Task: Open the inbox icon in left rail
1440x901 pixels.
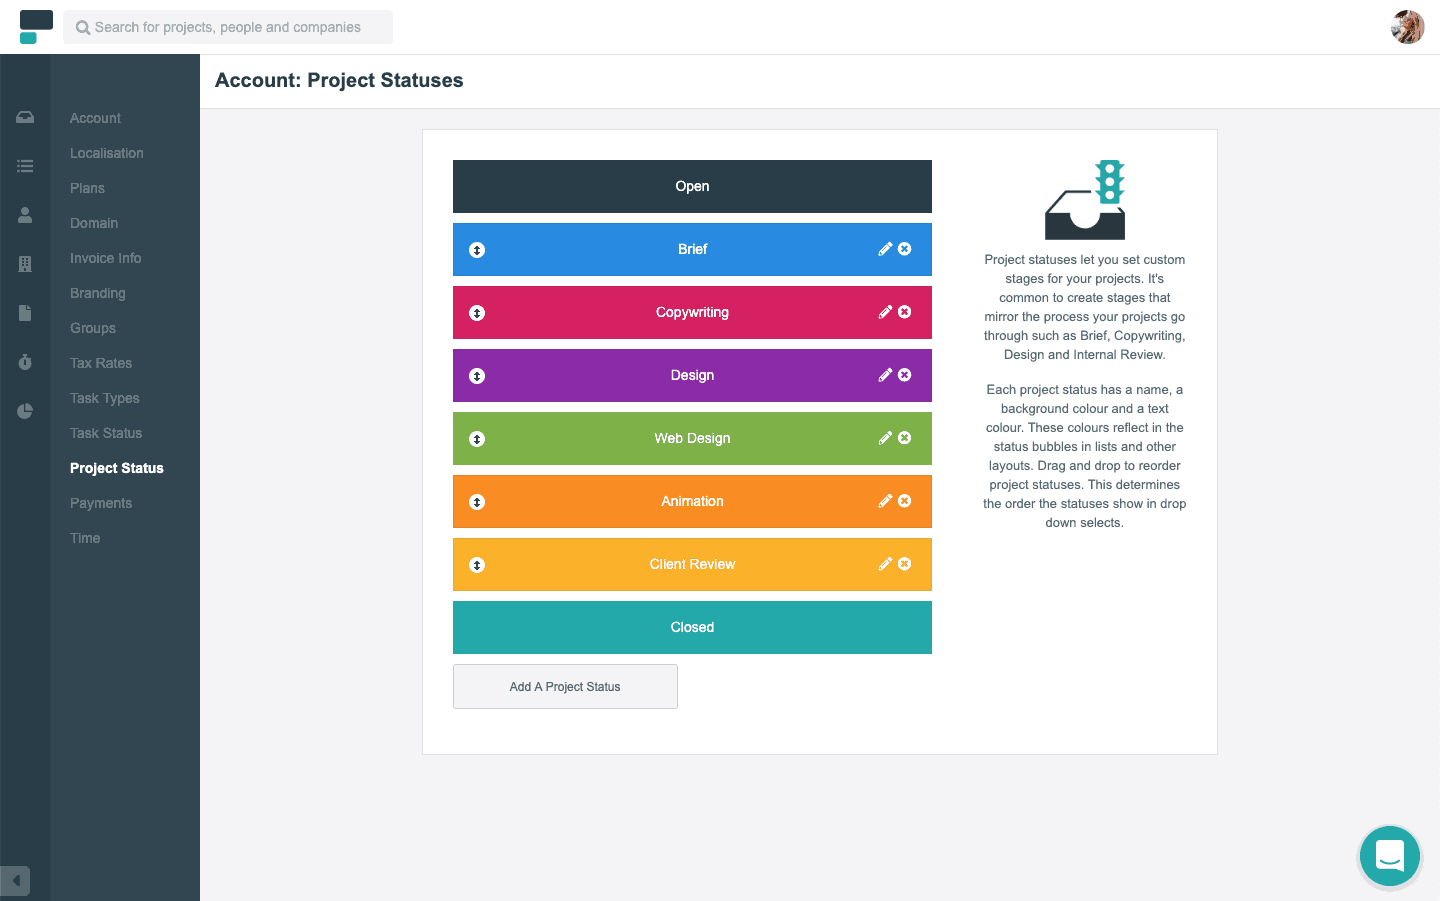Action: (x=25, y=118)
